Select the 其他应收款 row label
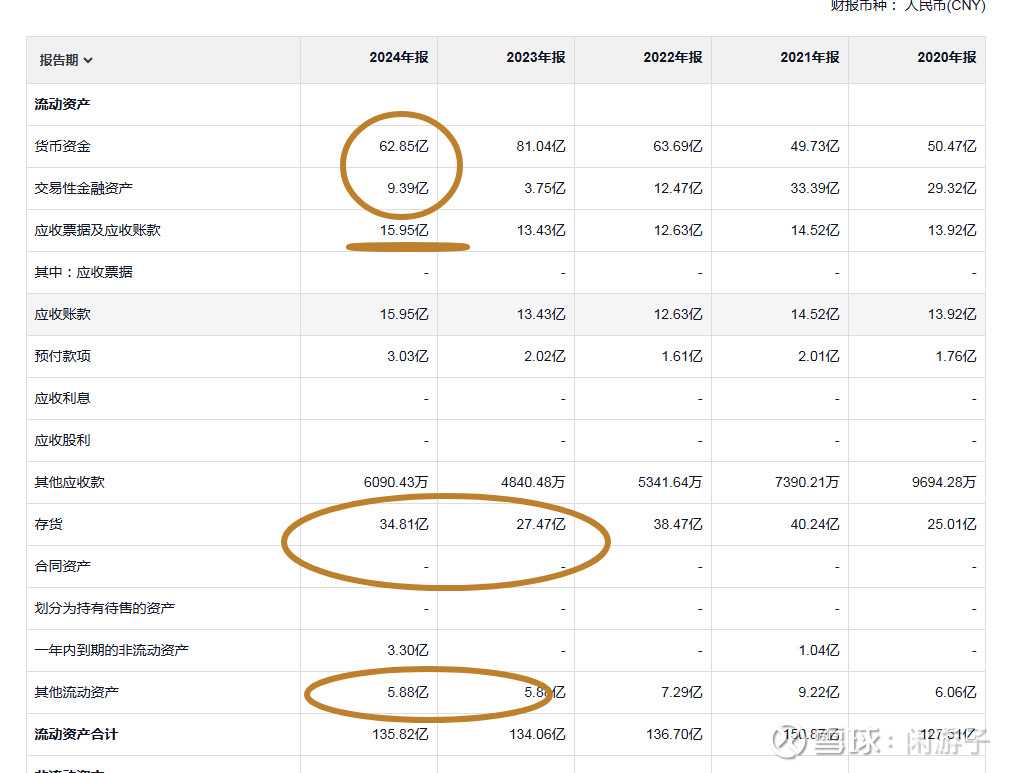This screenshot has height=773, width=1021. click(69, 482)
